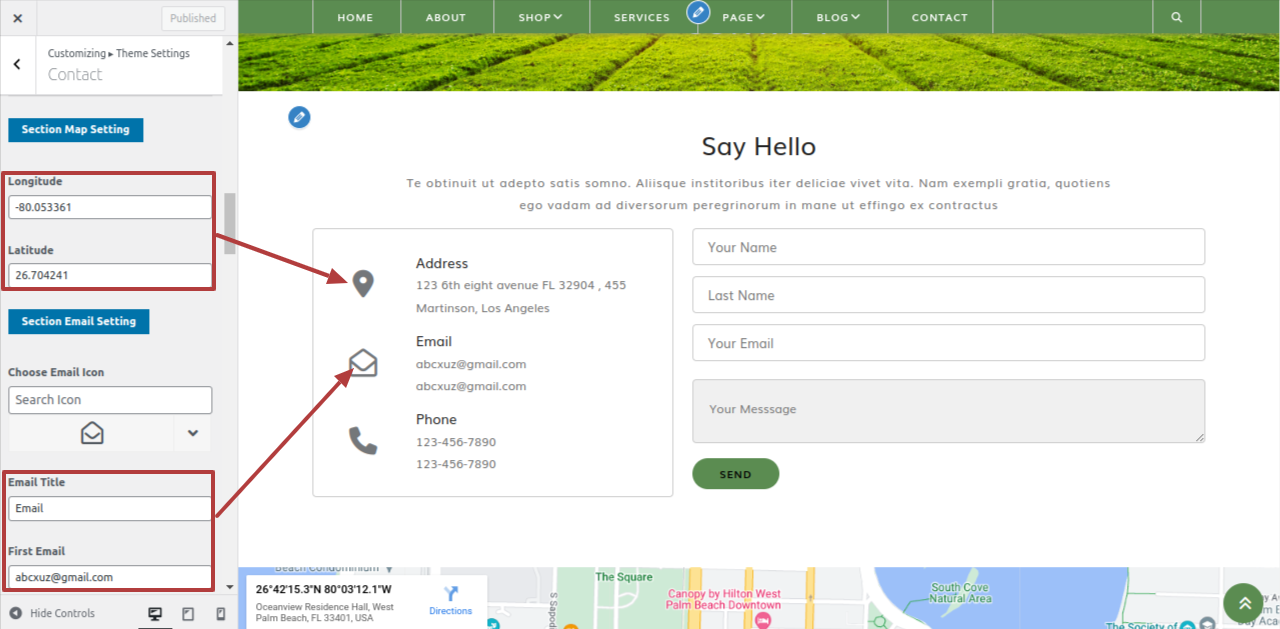Click the second 123-456-7890 phone number
Image resolution: width=1280 pixels, height=629 pixels.
(456, 464)
